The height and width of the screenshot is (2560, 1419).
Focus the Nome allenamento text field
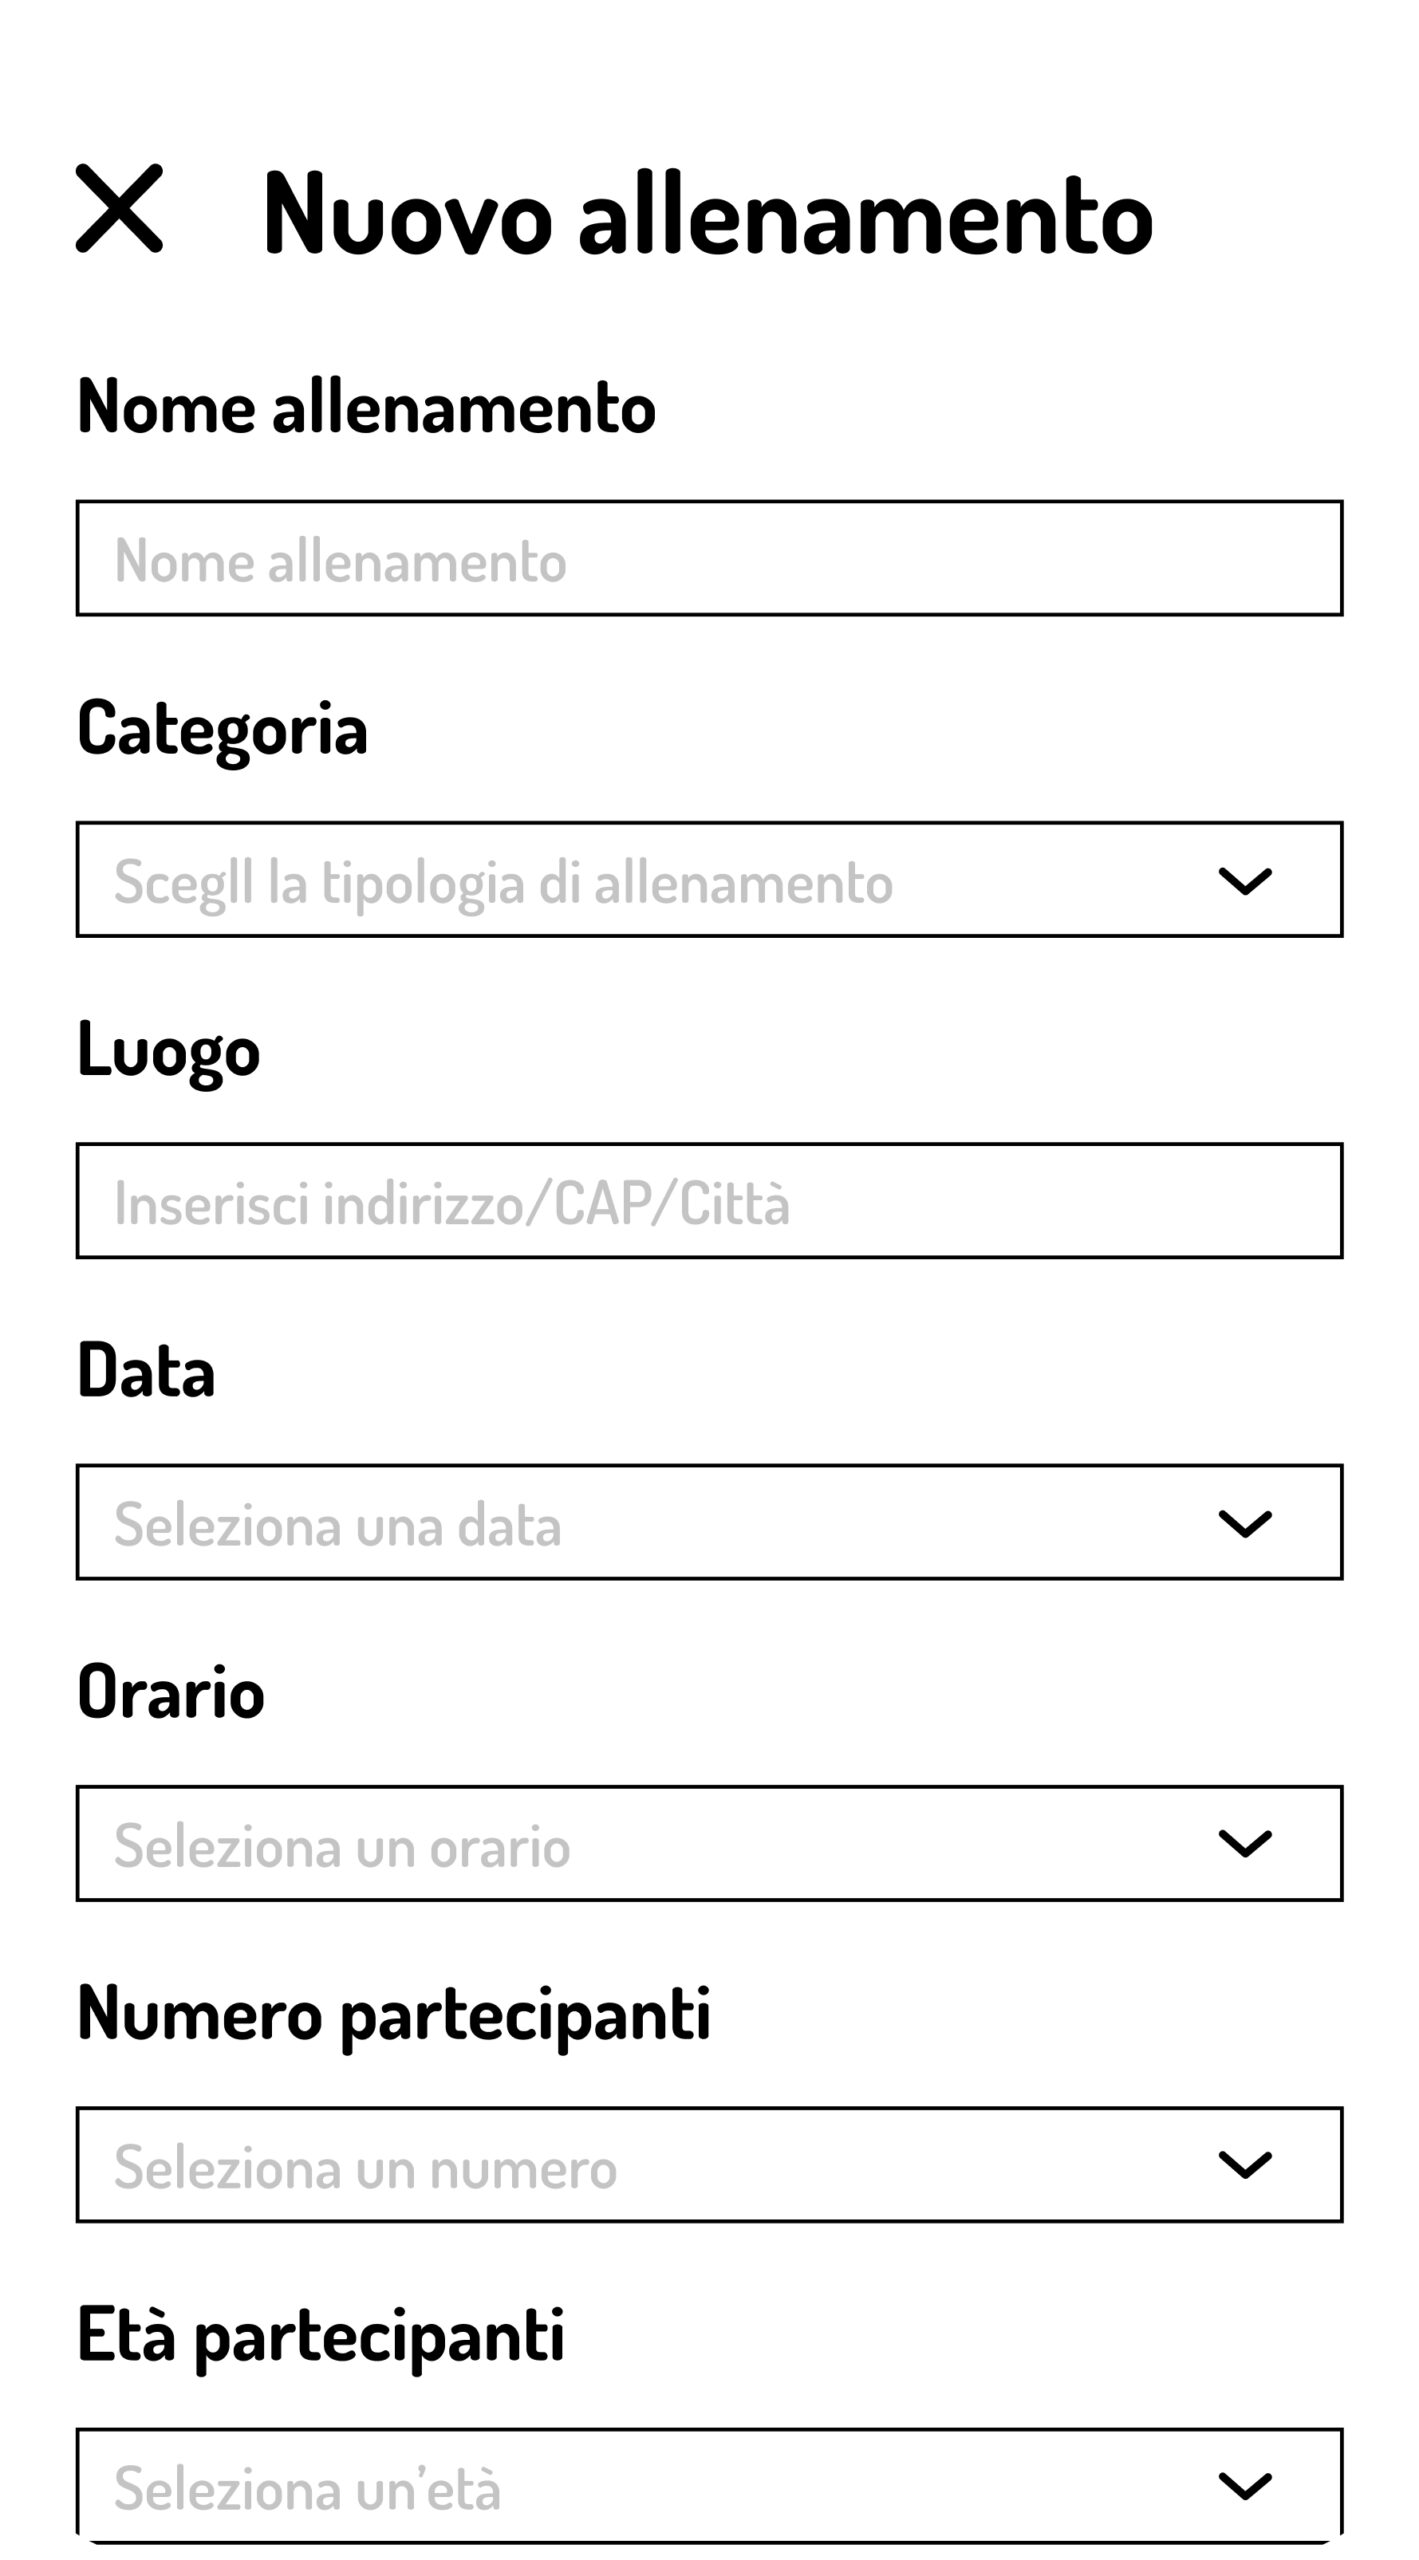(709, 558)
